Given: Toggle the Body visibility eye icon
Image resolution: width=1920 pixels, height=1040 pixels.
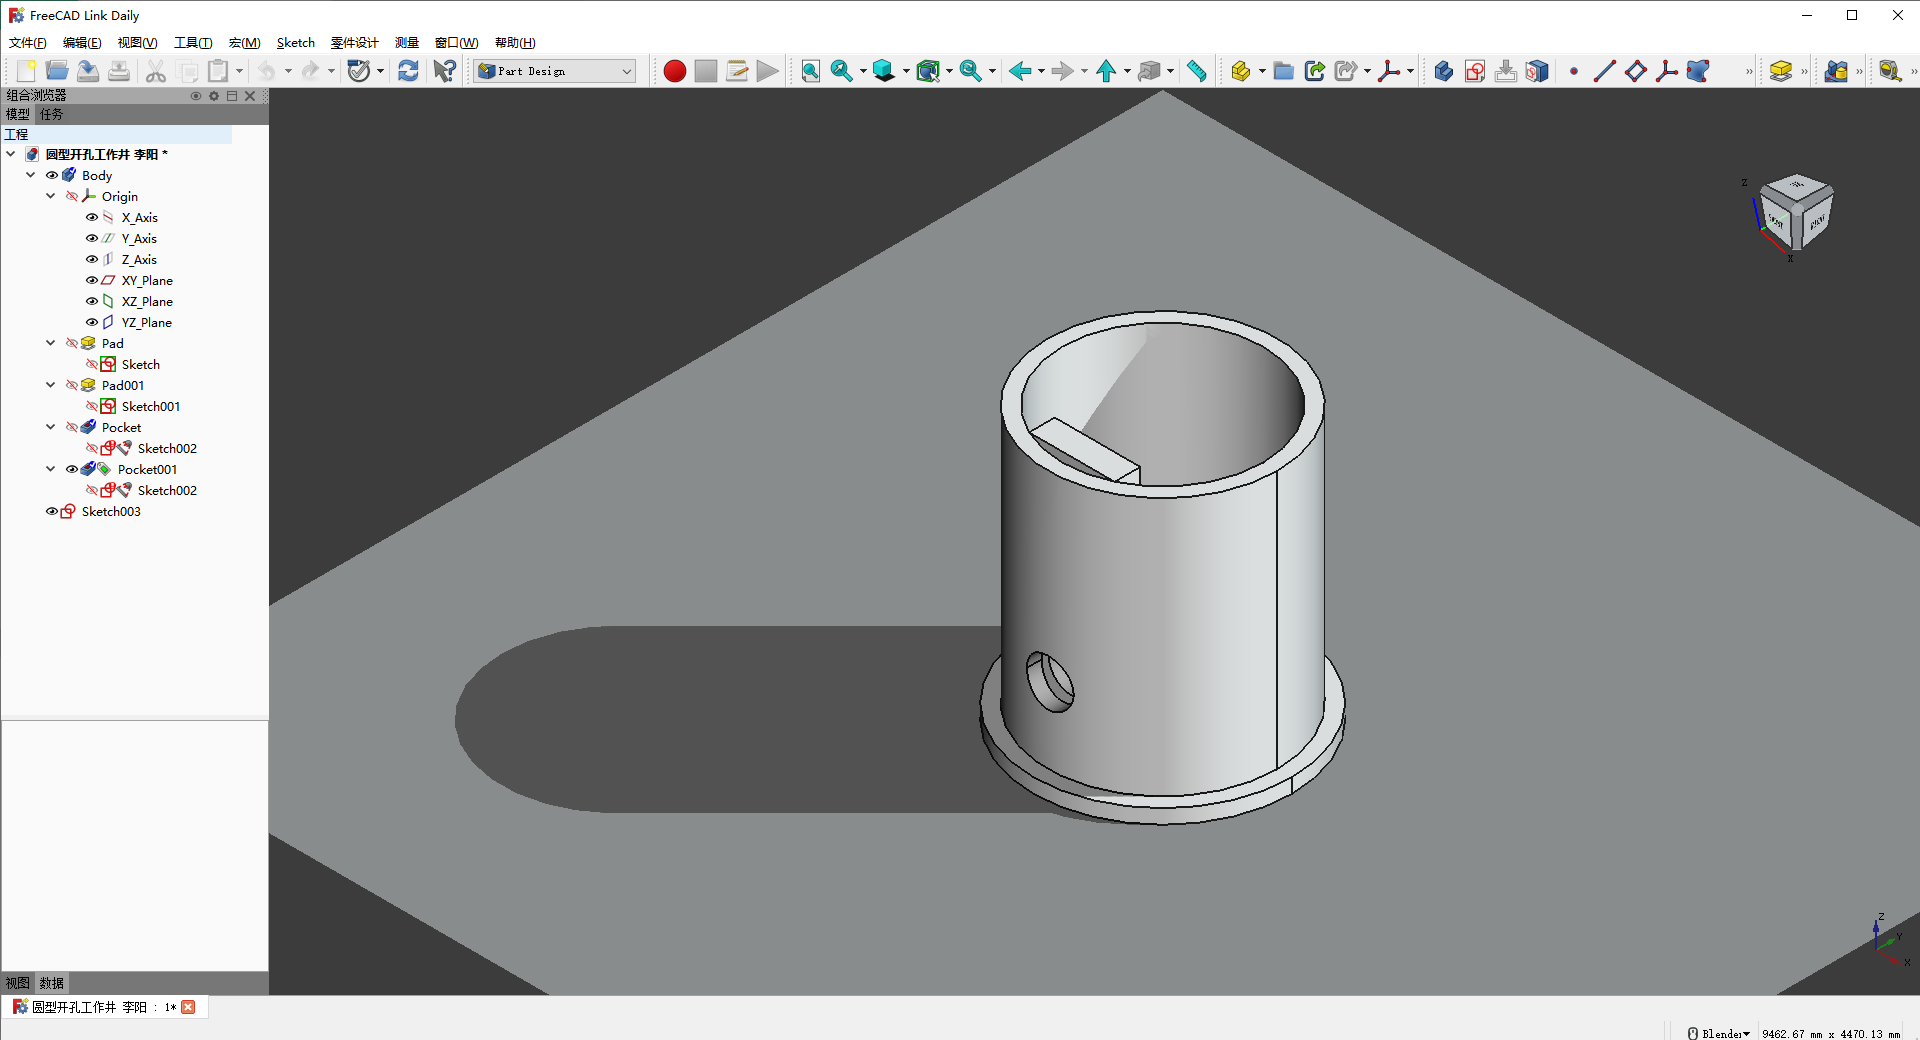Looking at the screenshot, I should 51,176.
